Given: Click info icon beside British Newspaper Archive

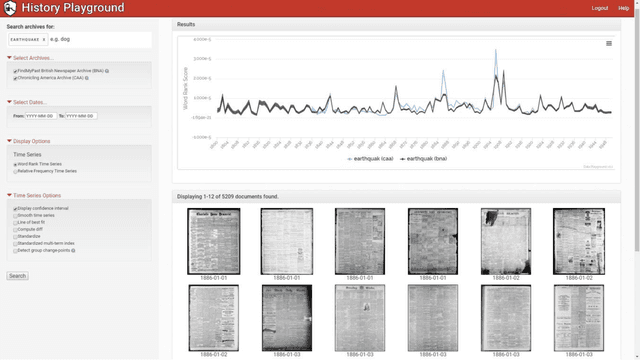Looking at the screenshot, I should click(107, 71).
